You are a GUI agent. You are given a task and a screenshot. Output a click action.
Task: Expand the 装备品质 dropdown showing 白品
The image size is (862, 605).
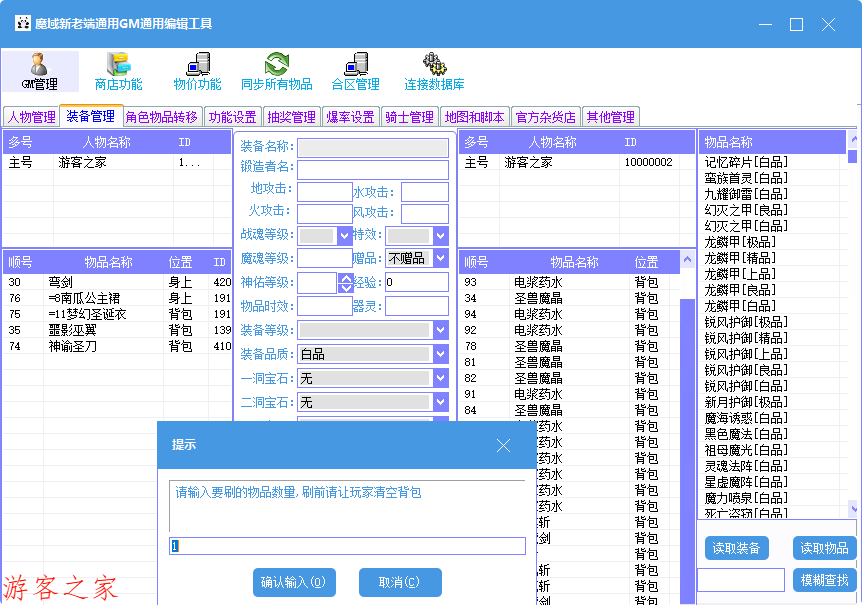click(x=441, y=354)
